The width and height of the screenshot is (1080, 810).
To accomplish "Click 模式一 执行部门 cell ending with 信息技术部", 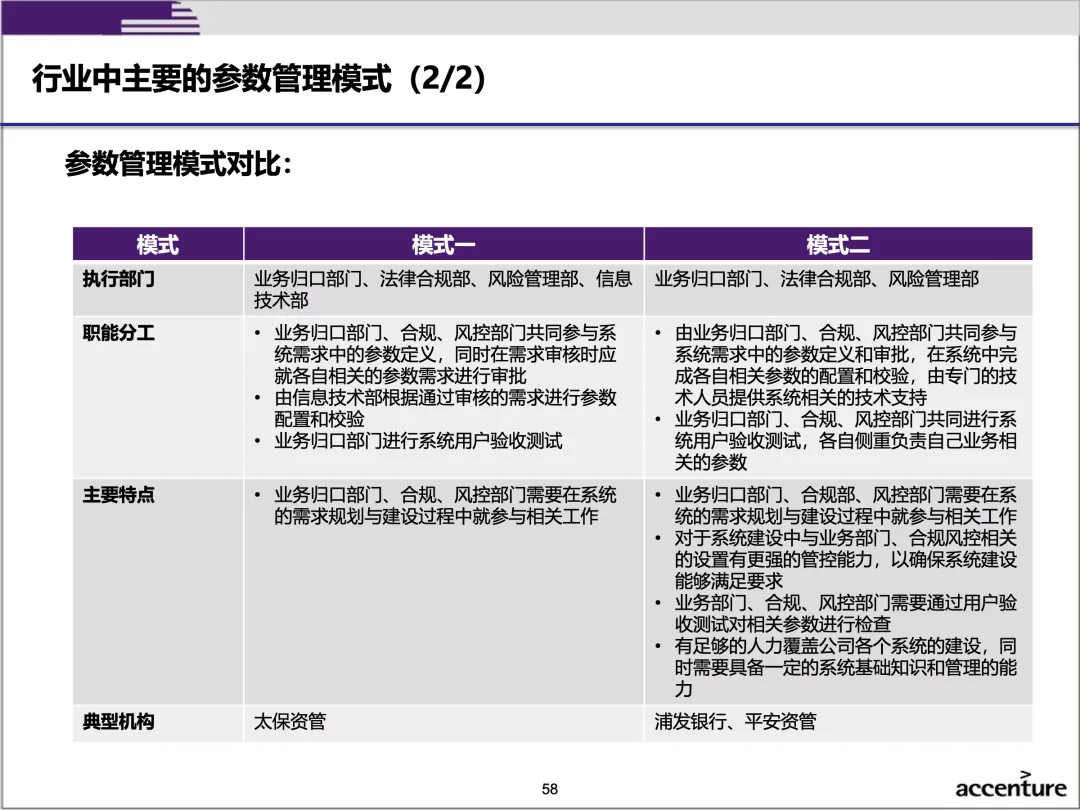I will click(443, 289).
